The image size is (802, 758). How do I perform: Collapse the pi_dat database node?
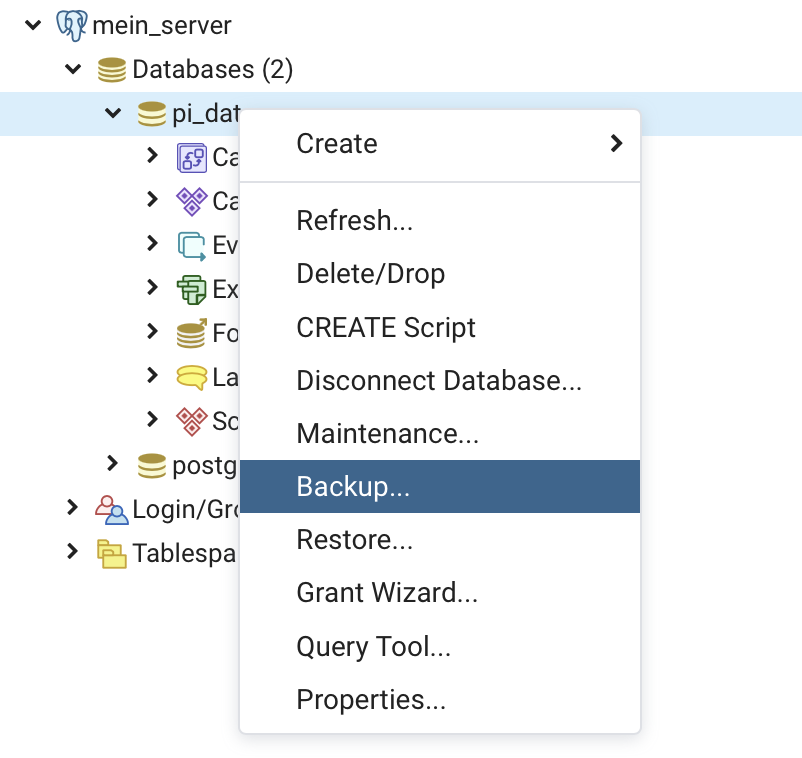pyautogui.click(x=113, y=113)
